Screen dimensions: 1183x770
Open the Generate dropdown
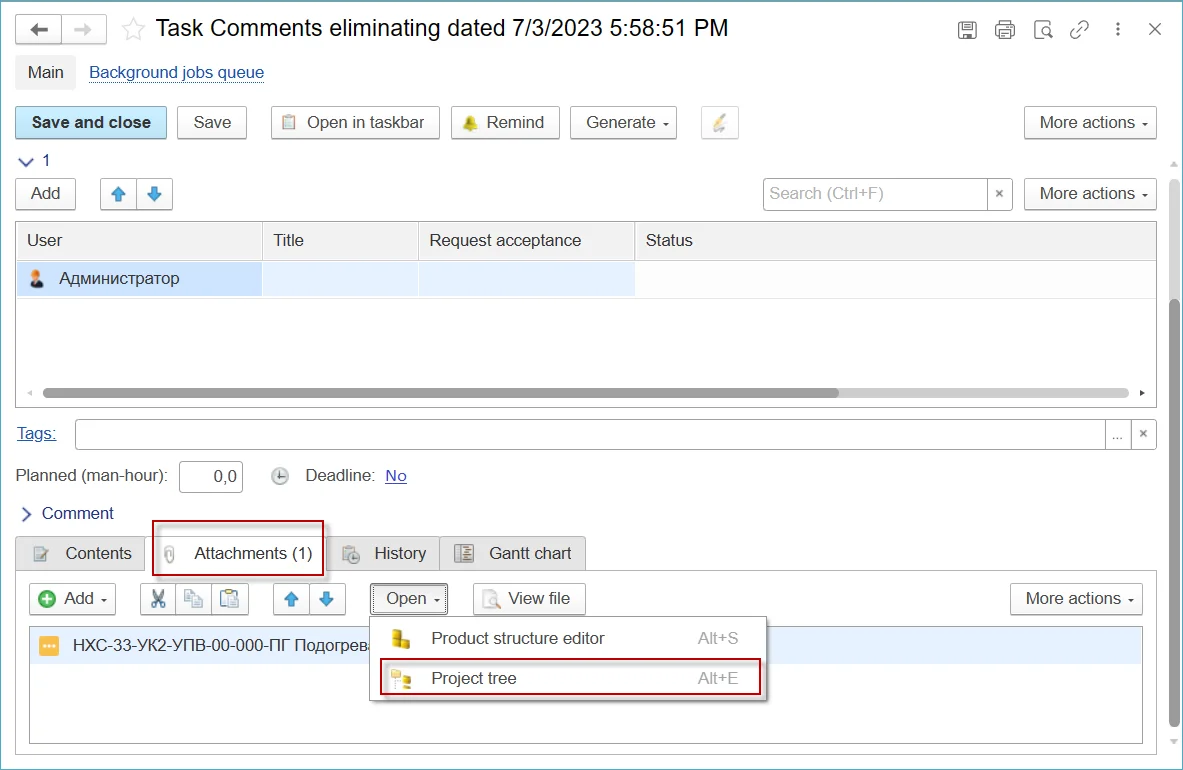click(x=623, y=123)
